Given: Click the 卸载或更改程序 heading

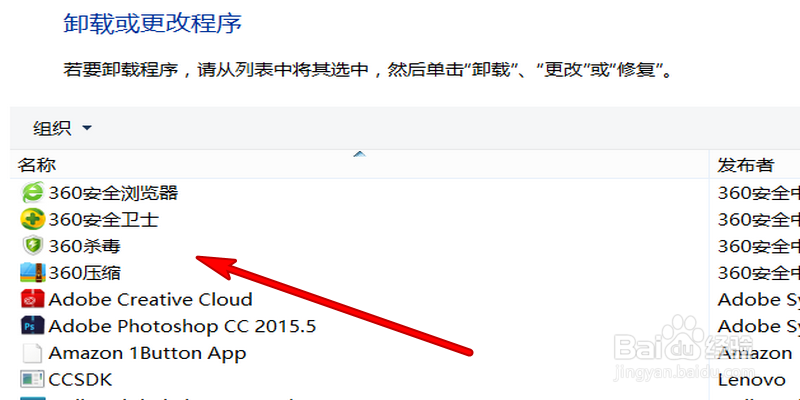Looking at the screenshot, I should 153,23.
